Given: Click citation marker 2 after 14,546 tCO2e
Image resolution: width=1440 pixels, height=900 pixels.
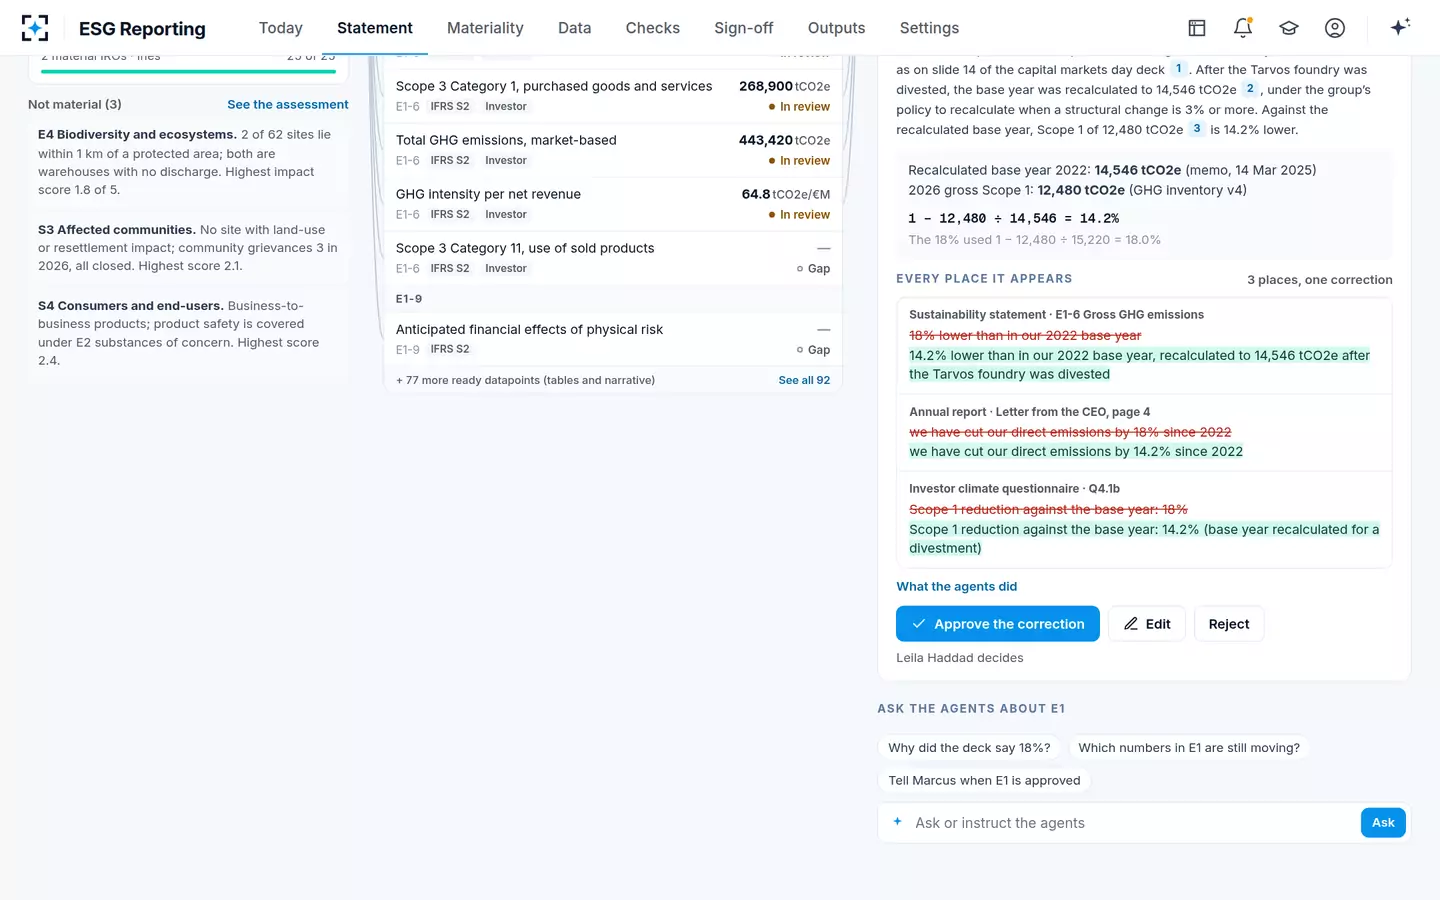Looking at the screenshot, I should (x=1250, y=89).
